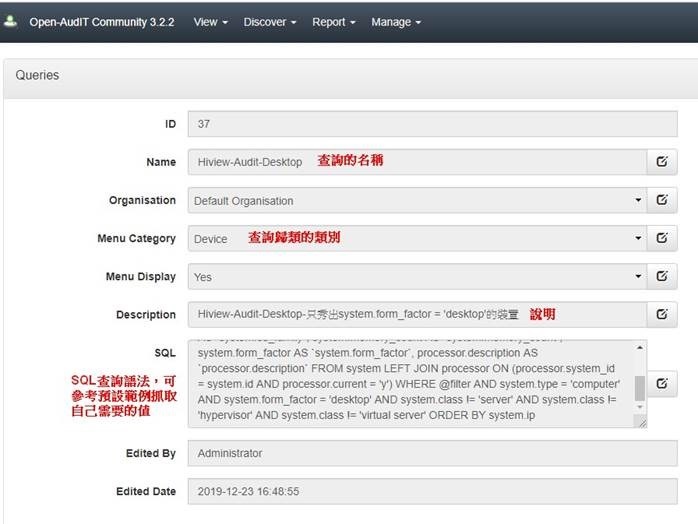Click the Edited Date label
This screenshot has width=698, height=524.
point(146,492)
